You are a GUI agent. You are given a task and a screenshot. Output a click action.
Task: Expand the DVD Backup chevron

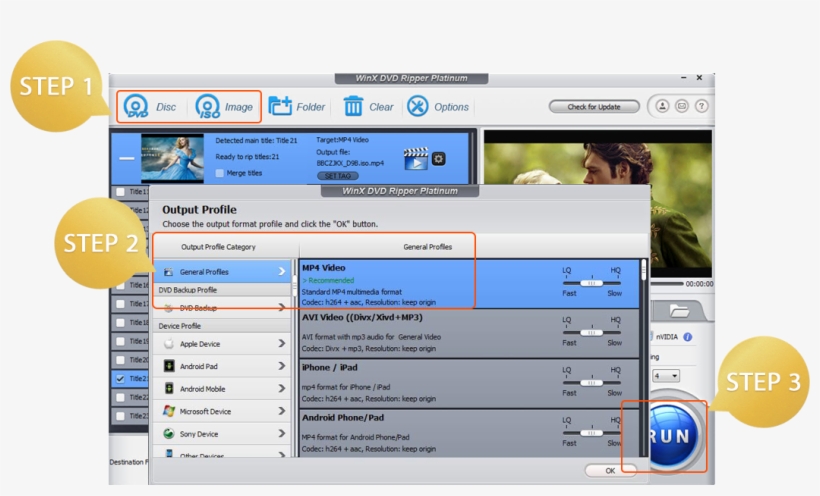point(282,308)
